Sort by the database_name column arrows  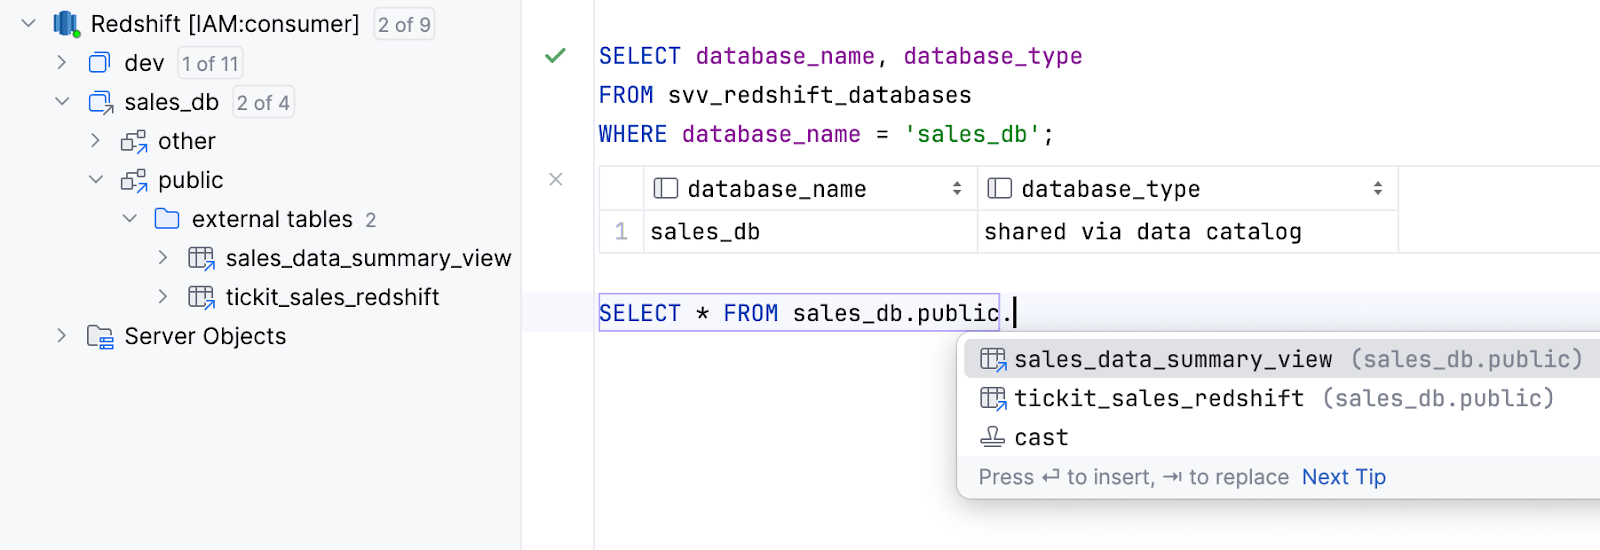point(957,189)
